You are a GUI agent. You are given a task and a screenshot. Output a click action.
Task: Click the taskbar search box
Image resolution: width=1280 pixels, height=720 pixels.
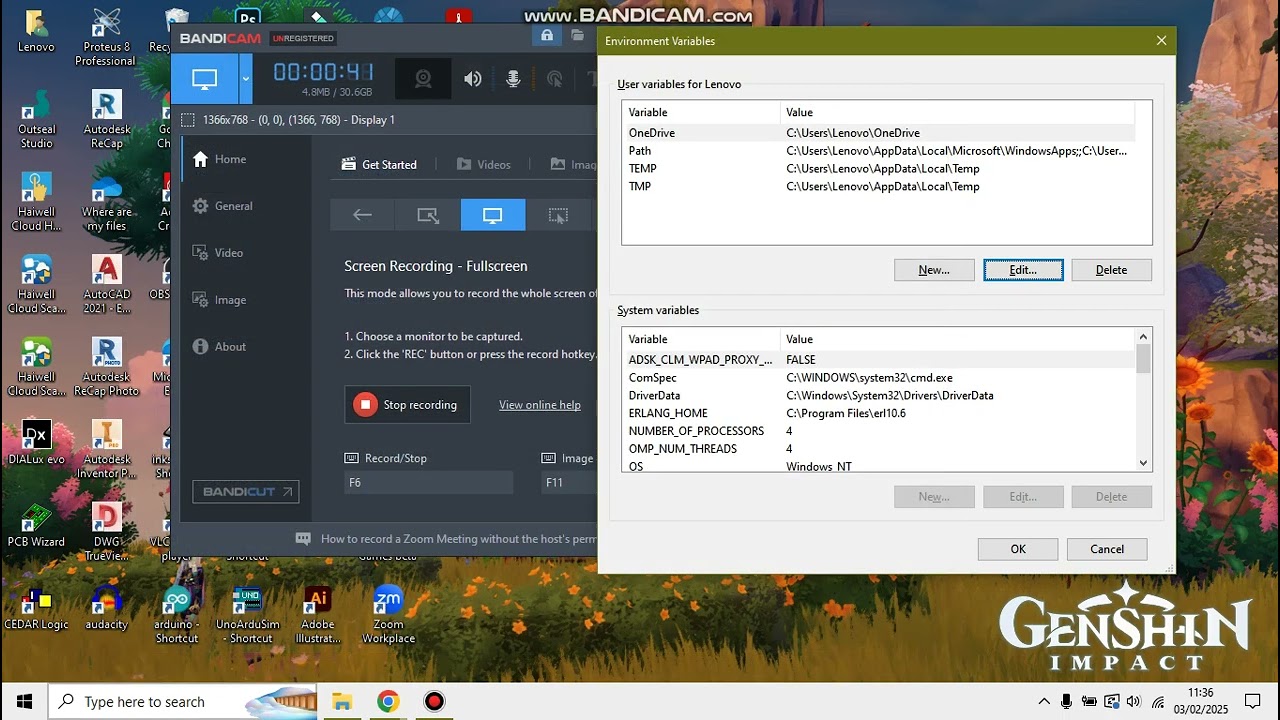[183, 701]
